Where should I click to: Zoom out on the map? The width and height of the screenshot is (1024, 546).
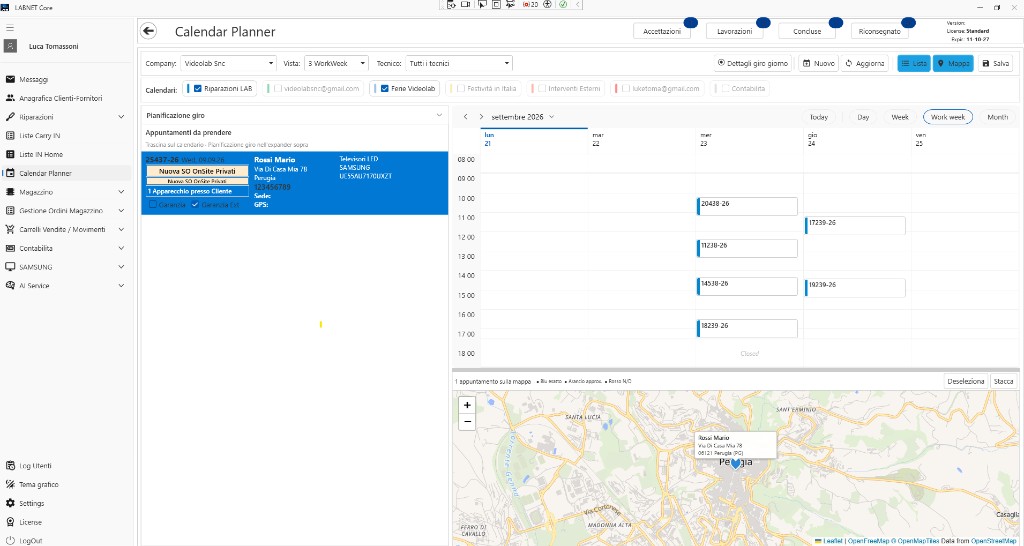click(x=467, y=421)
